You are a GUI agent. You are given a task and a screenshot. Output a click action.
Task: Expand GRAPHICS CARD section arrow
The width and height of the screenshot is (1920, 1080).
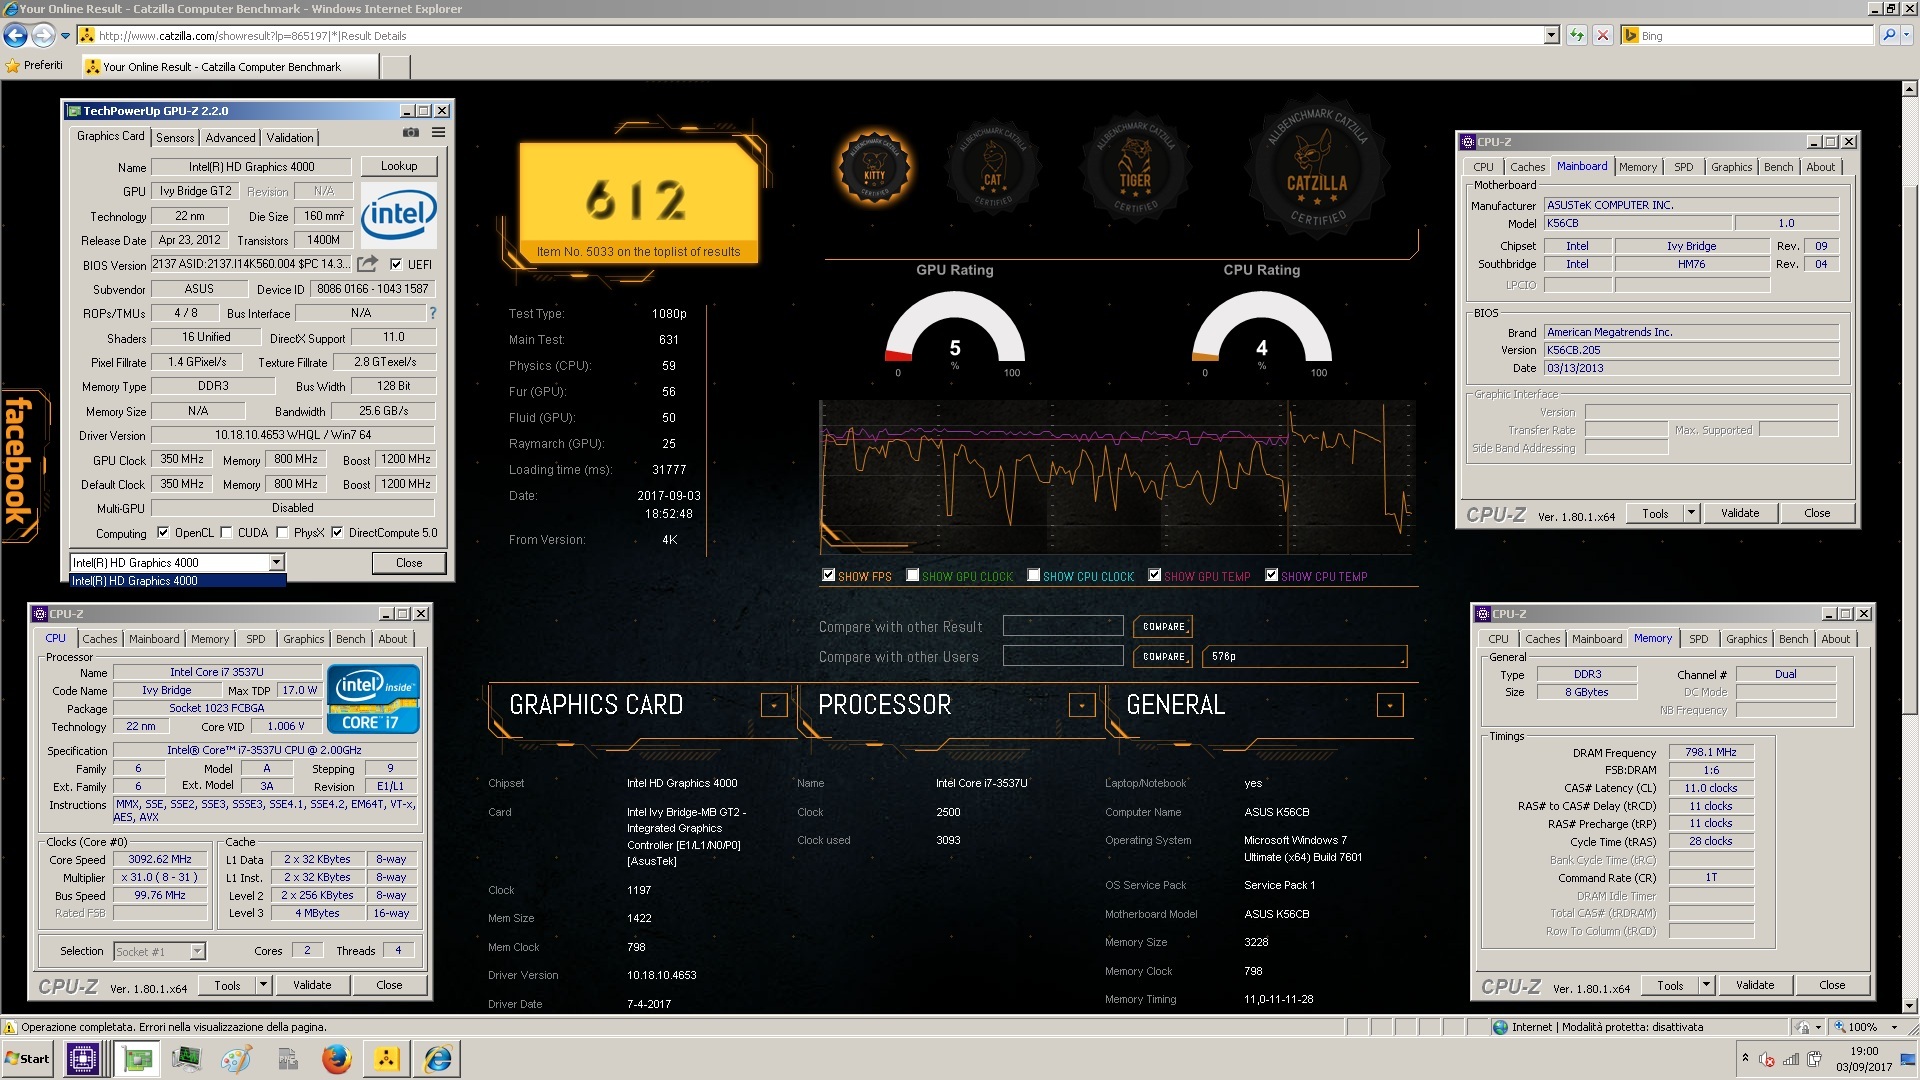773,705
